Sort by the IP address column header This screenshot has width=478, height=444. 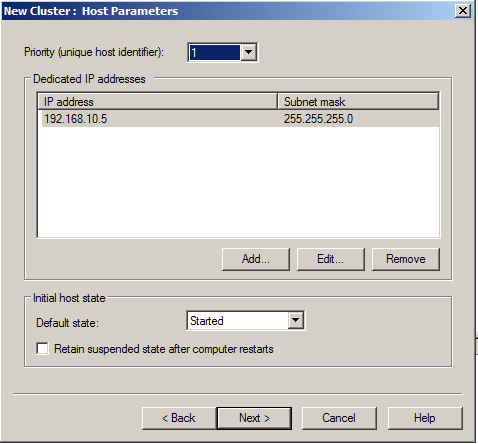tap(157, 101)
